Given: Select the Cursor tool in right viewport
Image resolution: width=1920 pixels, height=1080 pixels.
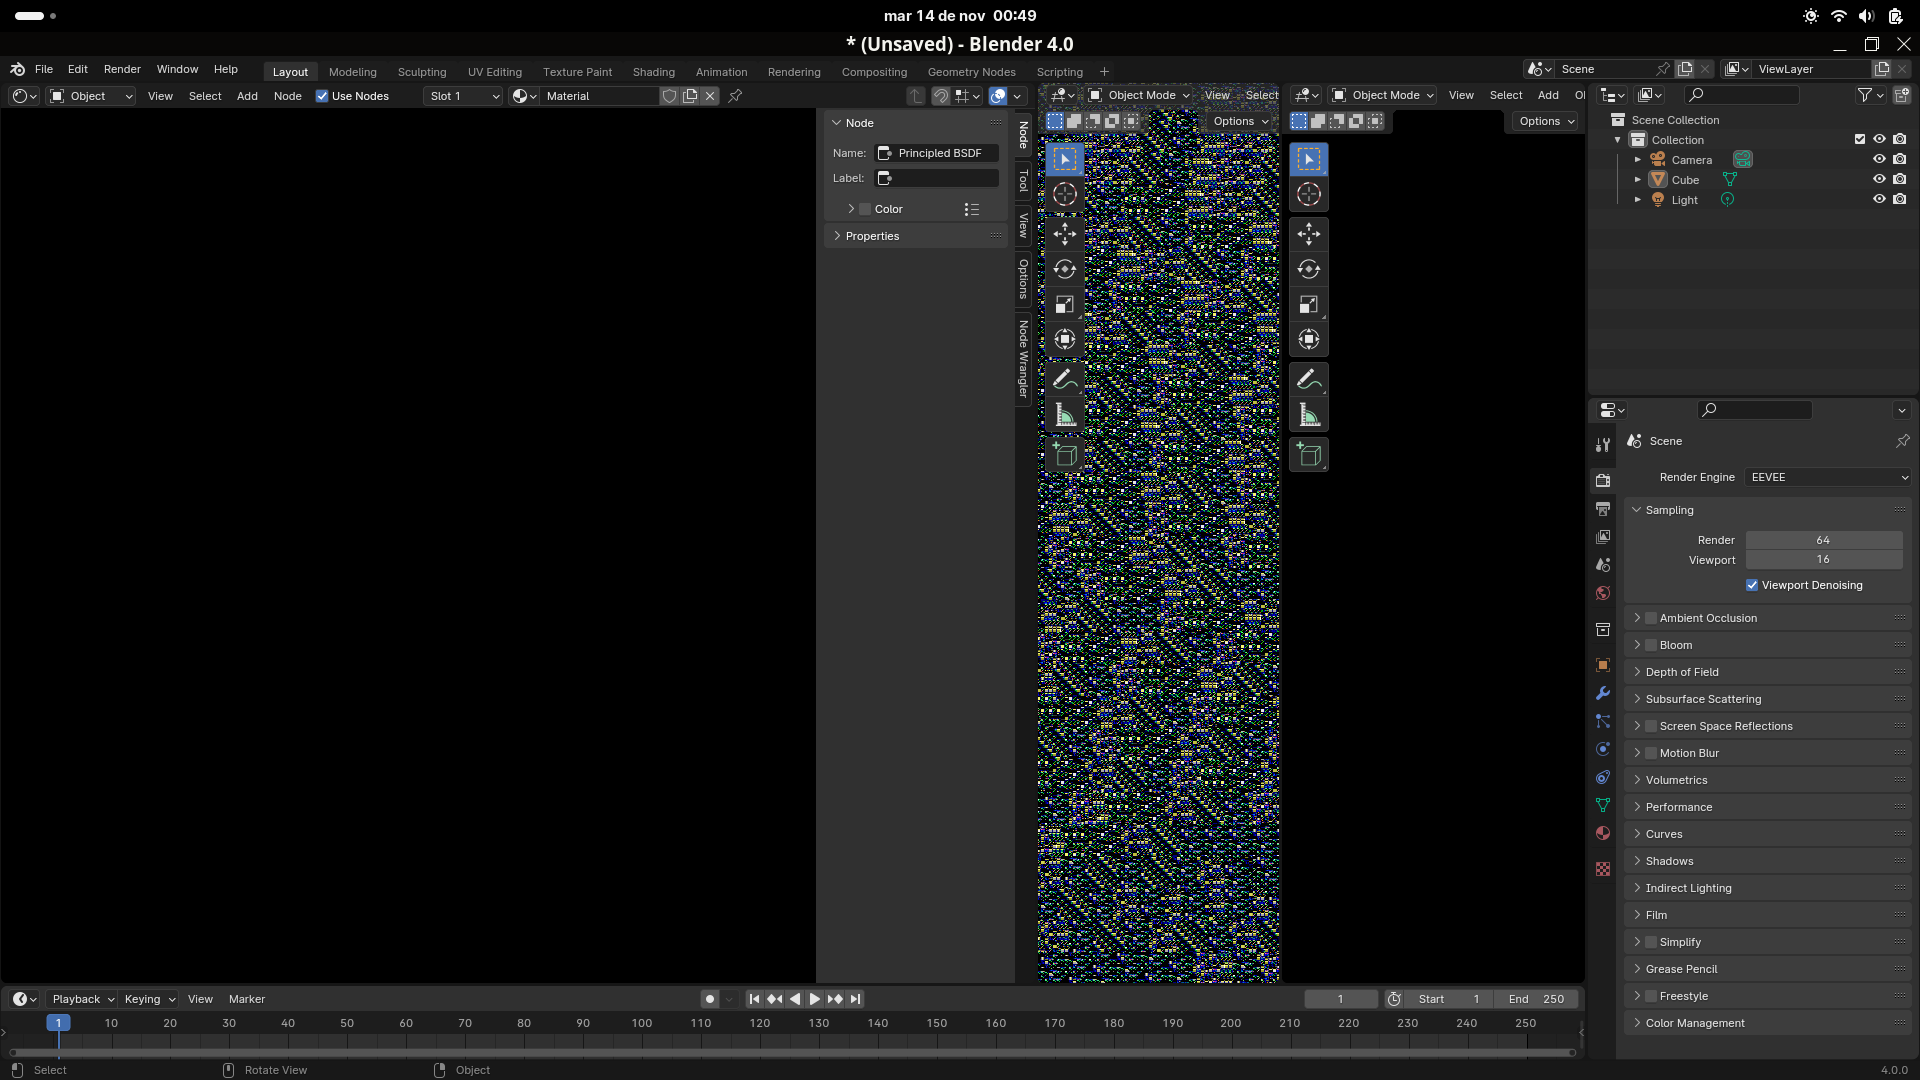Looking at the screenshot, I should (x=1309, y=194).
